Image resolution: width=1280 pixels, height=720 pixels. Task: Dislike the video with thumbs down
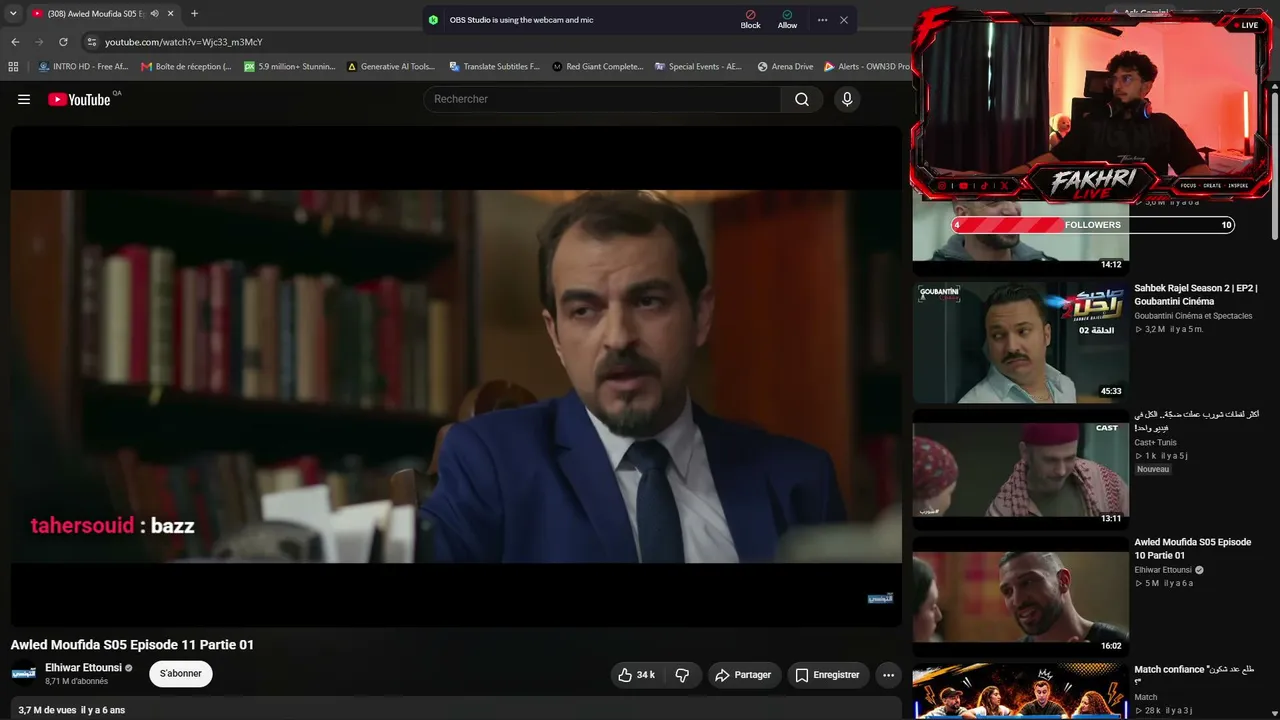coord(682,675)
